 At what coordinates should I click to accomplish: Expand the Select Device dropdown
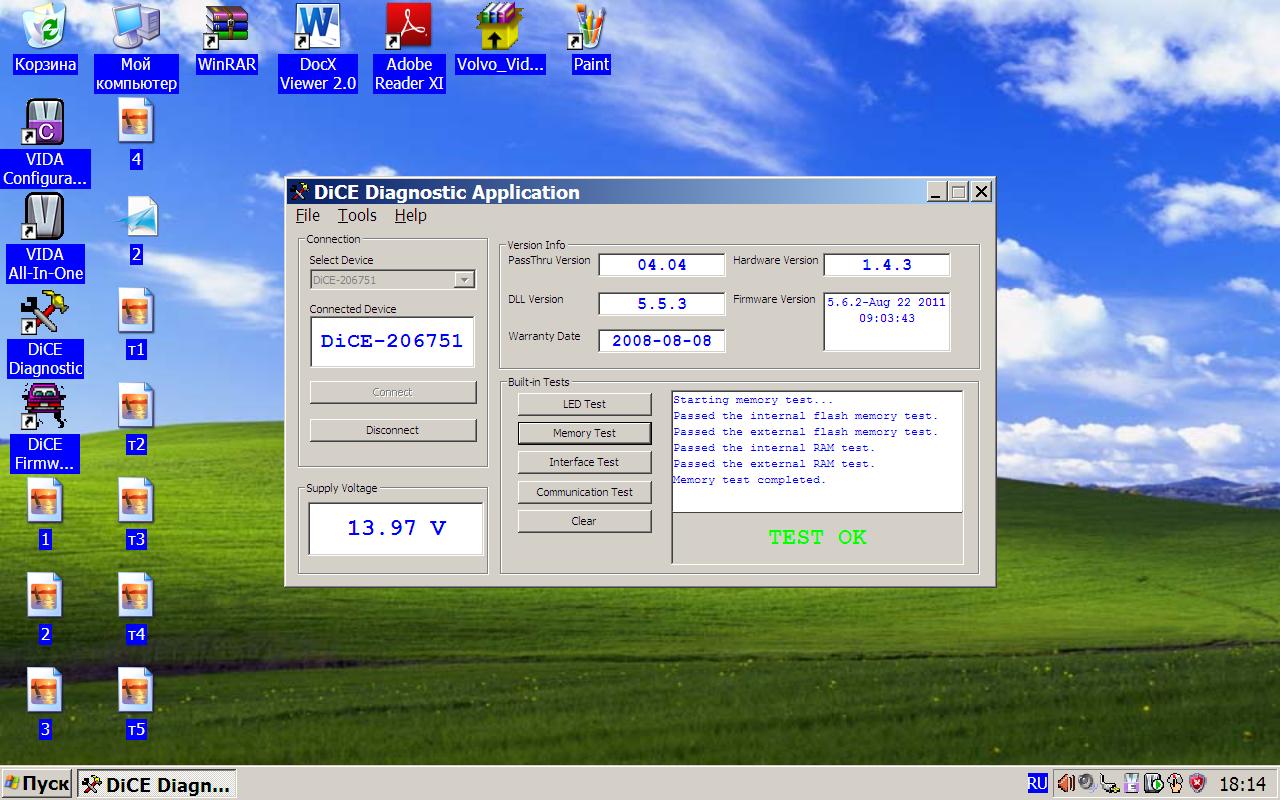pyautogui.click(x=464, y=280)
